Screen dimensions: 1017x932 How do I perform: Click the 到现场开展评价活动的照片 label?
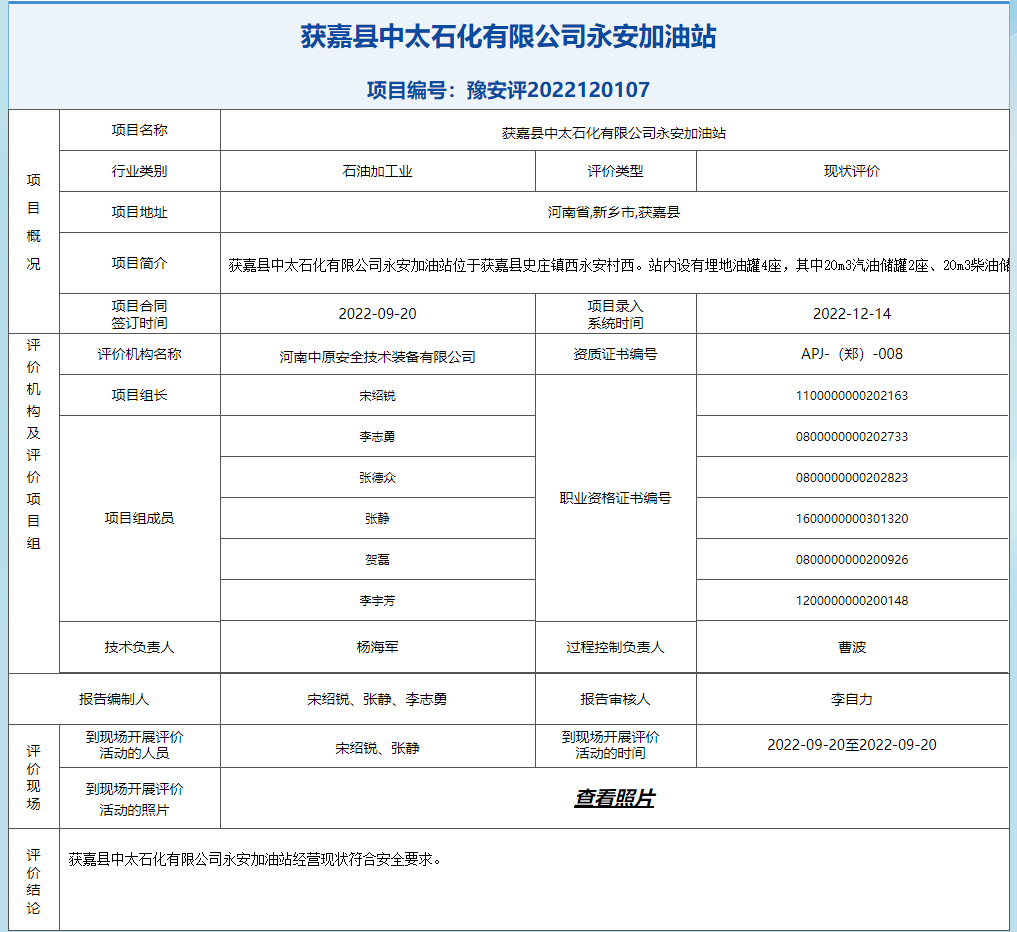click(134, 799)
